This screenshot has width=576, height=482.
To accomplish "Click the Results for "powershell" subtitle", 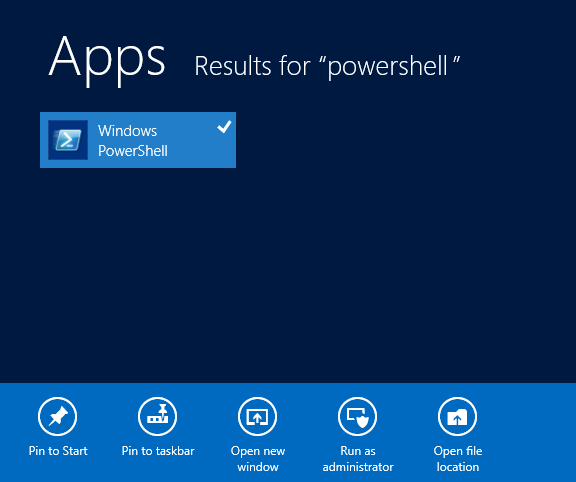I will click(x=327, y=66).
